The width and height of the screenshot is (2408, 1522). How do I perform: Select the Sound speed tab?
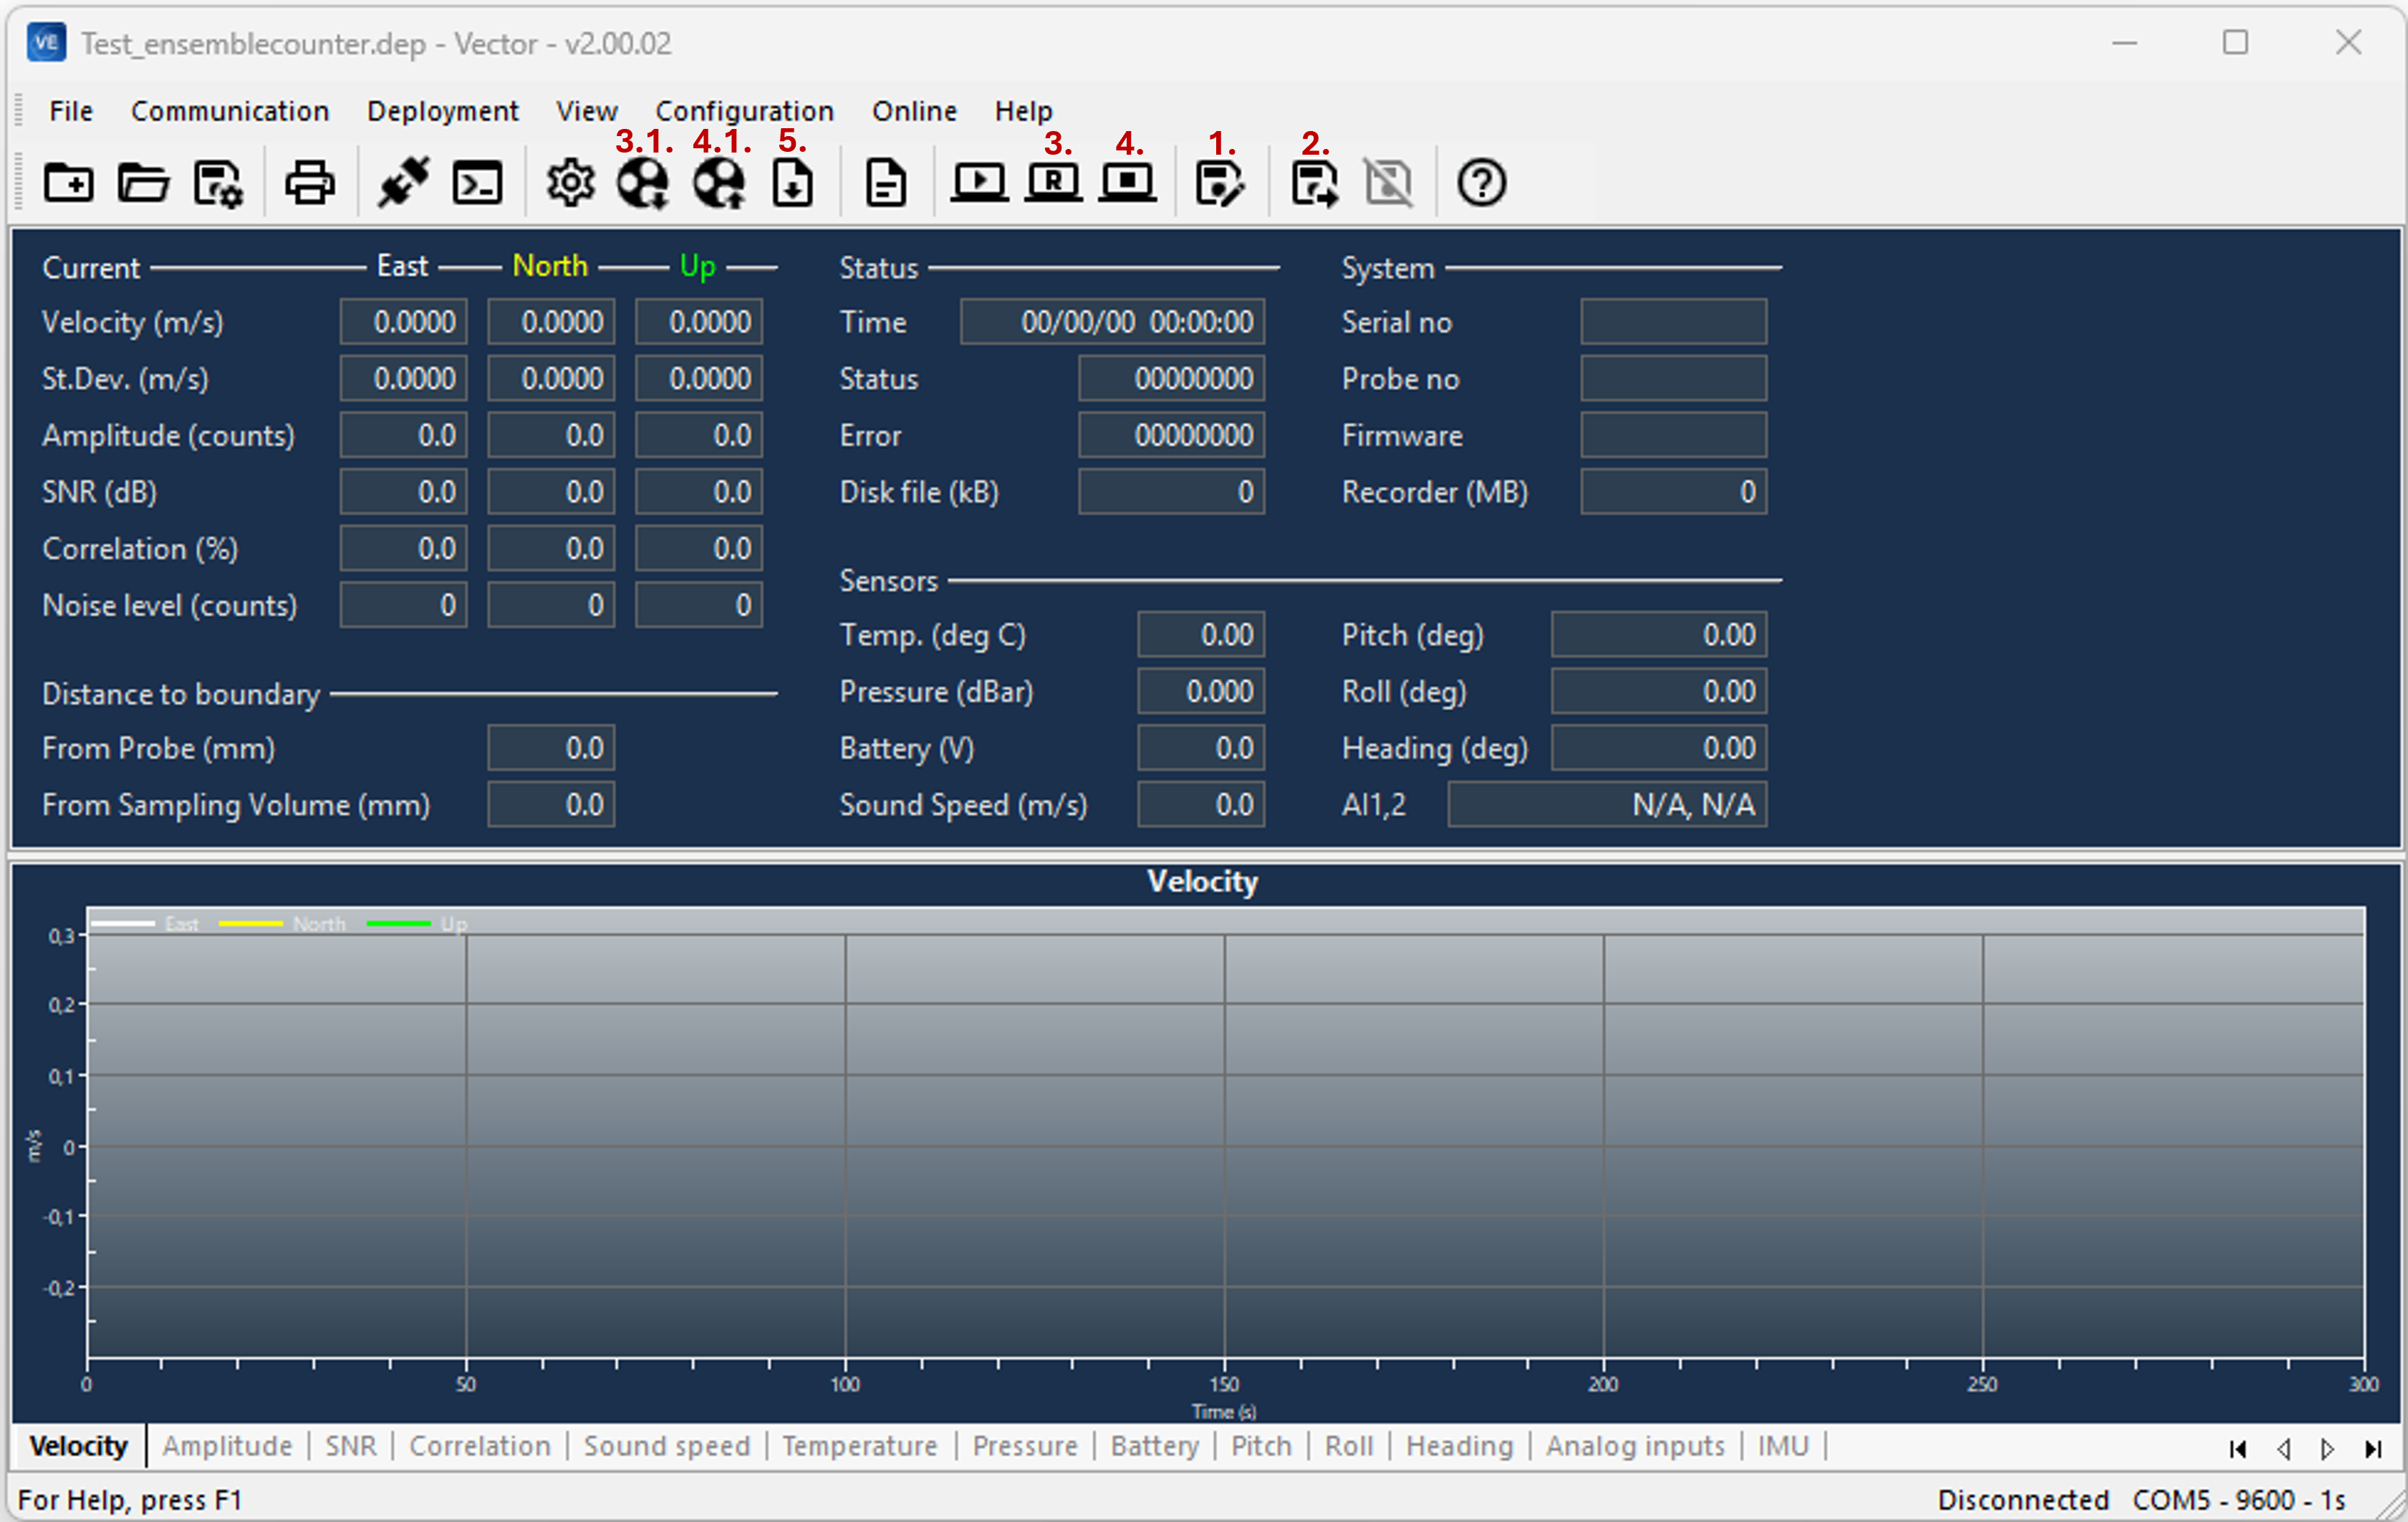coord(666,1446)
